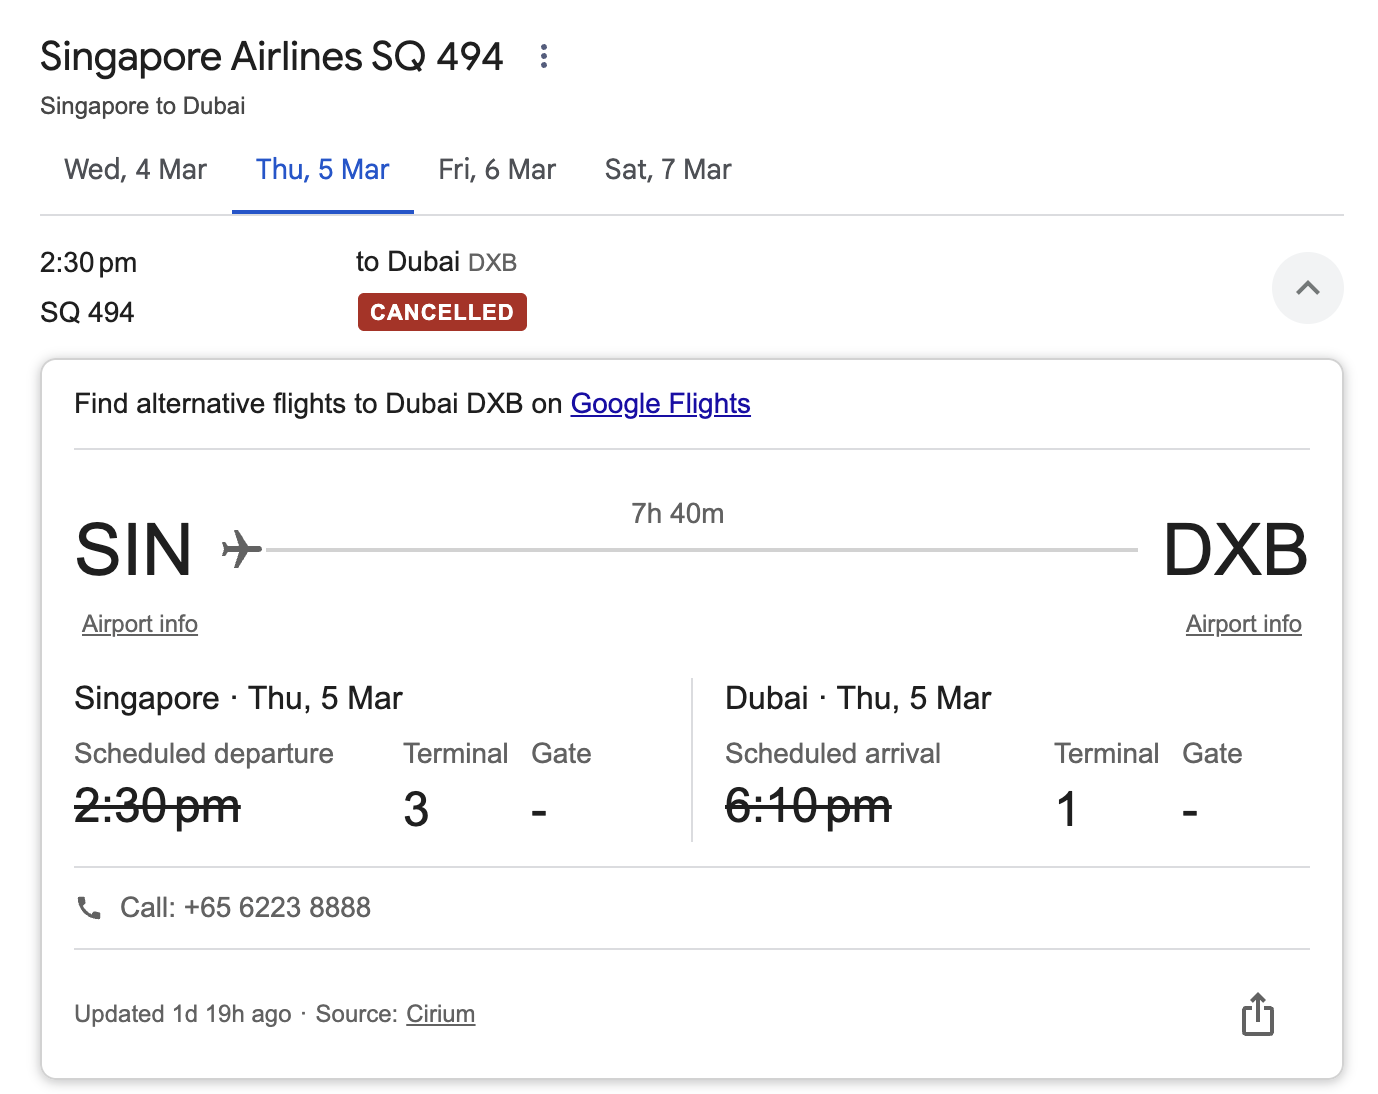This screenshot has height=1094, width=1378.
Task: Click the SIN airport code
Action: [134, 550]
